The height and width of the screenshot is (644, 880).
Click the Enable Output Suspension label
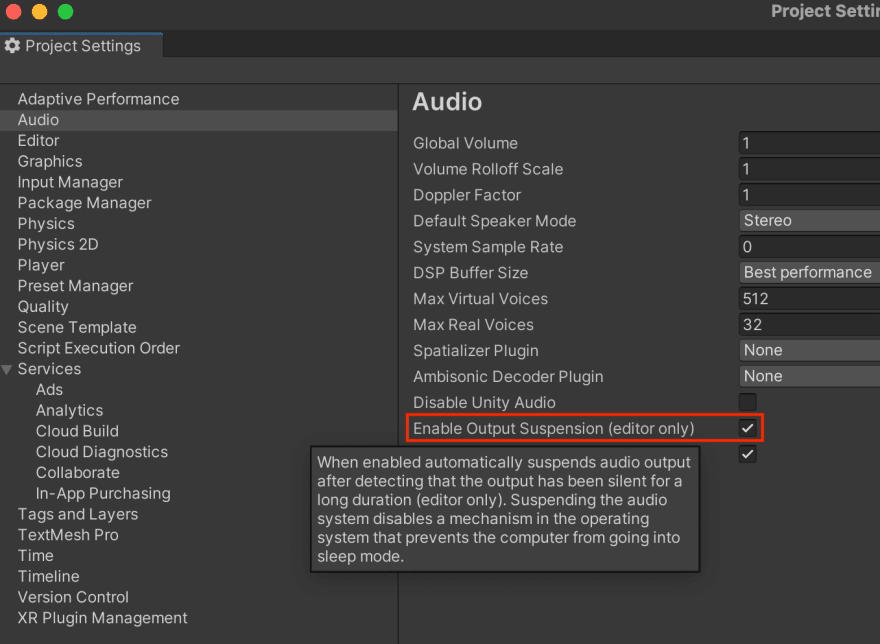point(553,428)
